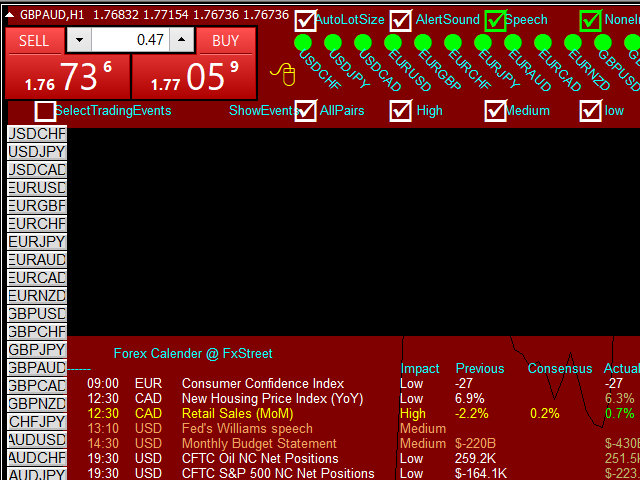Click the SELL button
The height and width of the screenshot is (480, 640).
click(x=34, y=41)
